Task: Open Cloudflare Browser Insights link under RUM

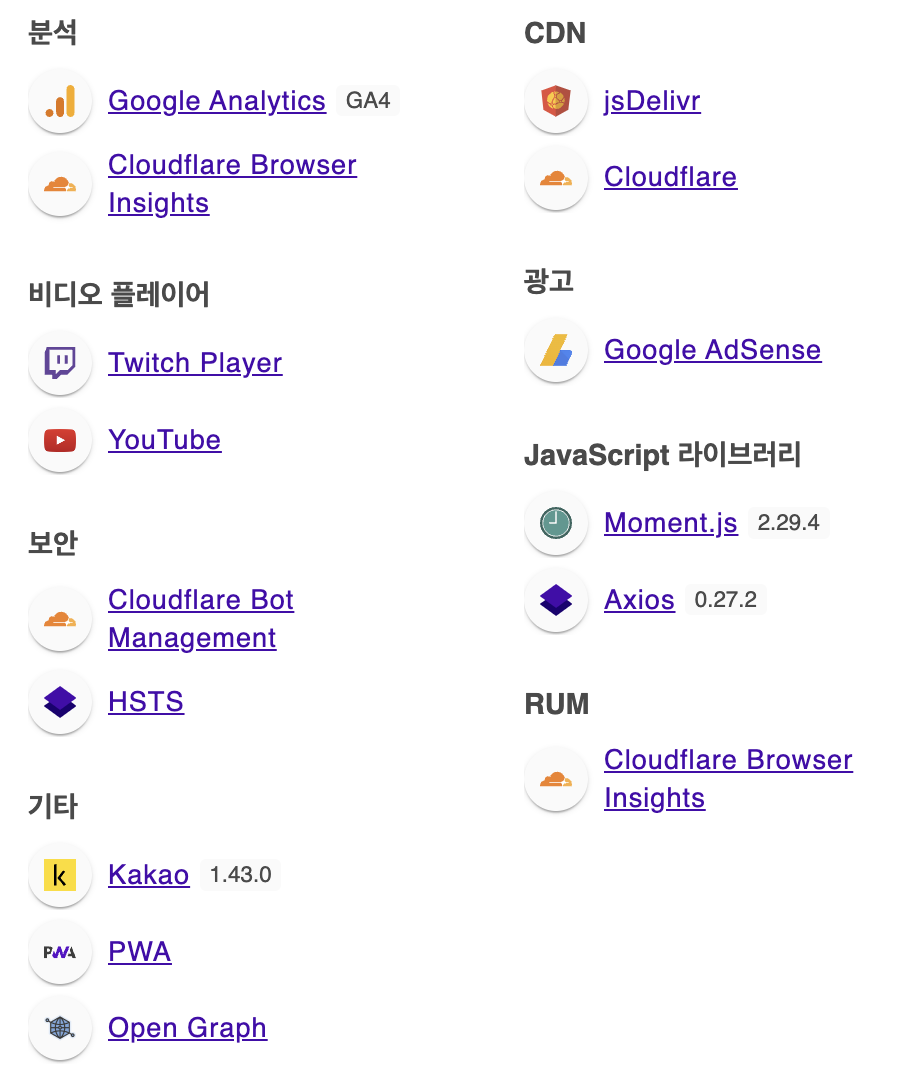Action: [x=728, y=779]
